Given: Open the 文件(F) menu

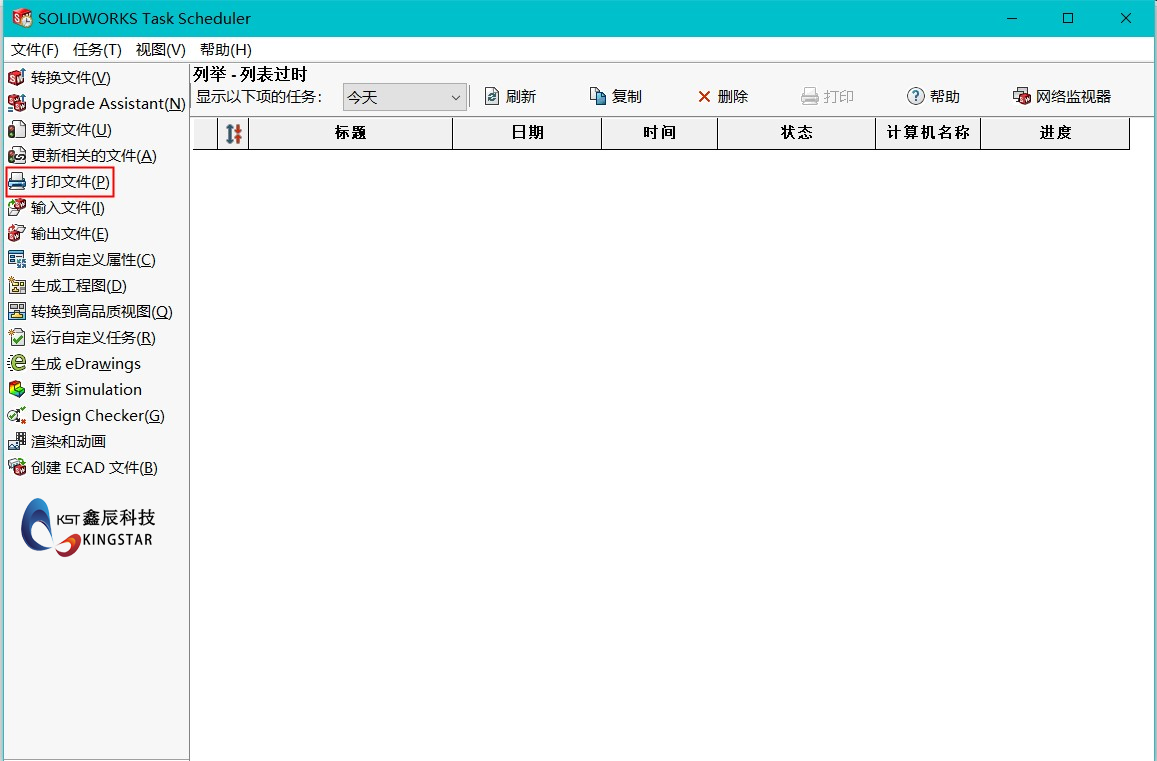Looking at the screenshot, I should 35,50.
